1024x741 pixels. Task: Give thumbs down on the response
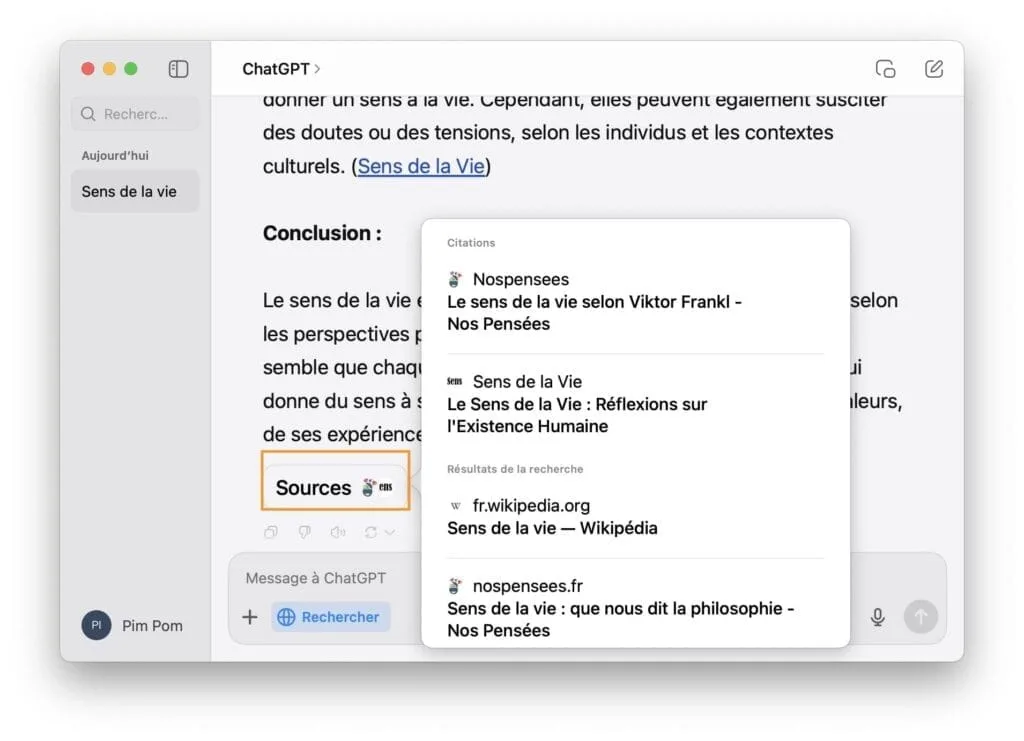[x=304, y=532]
